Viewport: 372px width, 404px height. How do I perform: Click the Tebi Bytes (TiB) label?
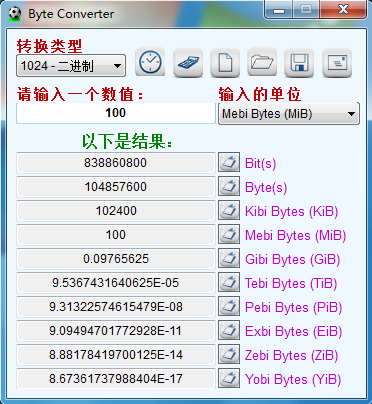click(x=291, y=283)
